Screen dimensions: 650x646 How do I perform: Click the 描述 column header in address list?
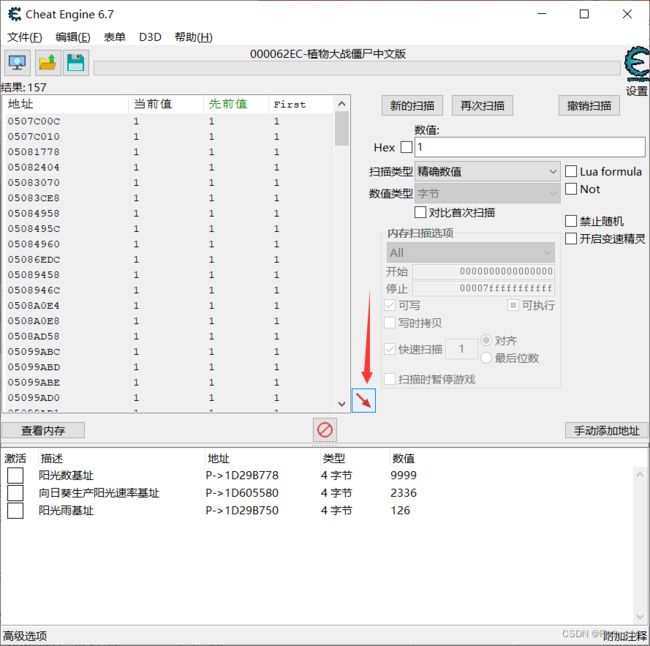coord(52,458)
